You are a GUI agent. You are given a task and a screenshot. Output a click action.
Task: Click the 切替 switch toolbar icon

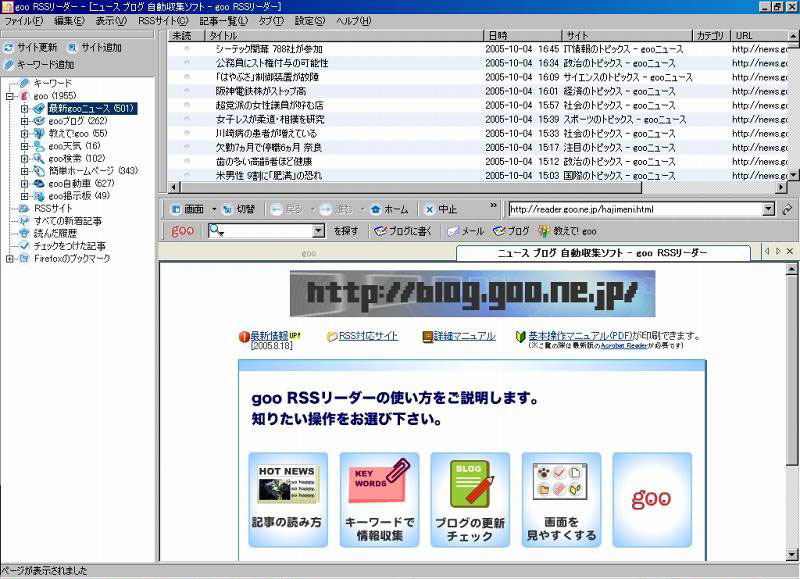point(228,209)
